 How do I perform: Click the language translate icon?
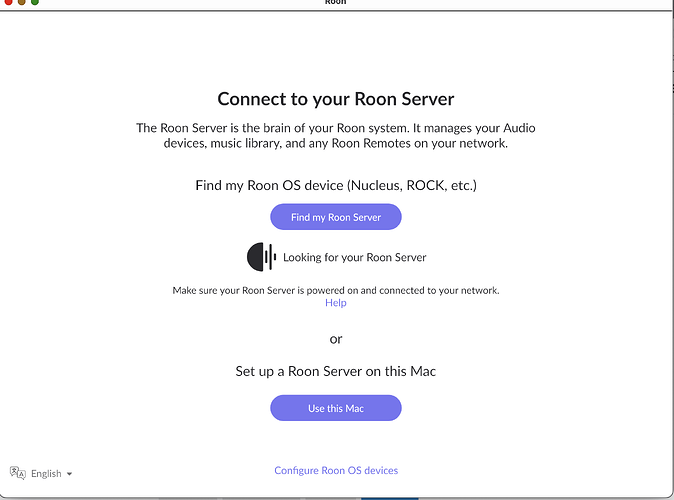[x=18, y=473]
